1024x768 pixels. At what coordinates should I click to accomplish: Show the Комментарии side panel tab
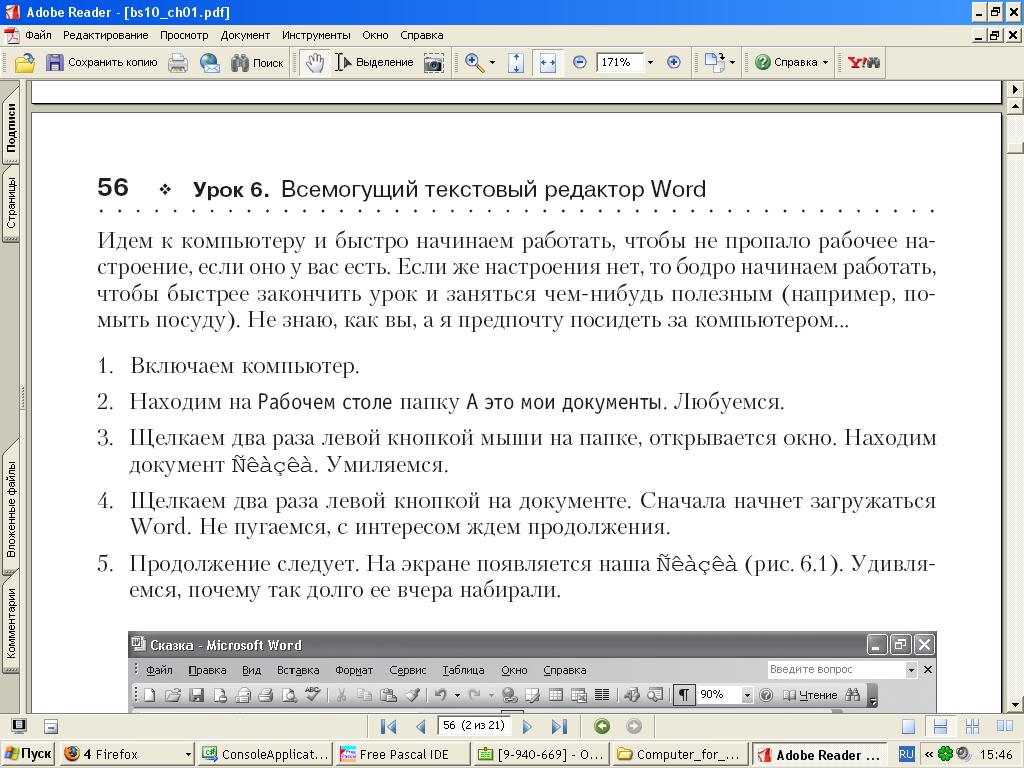click(x=11, y=624)
